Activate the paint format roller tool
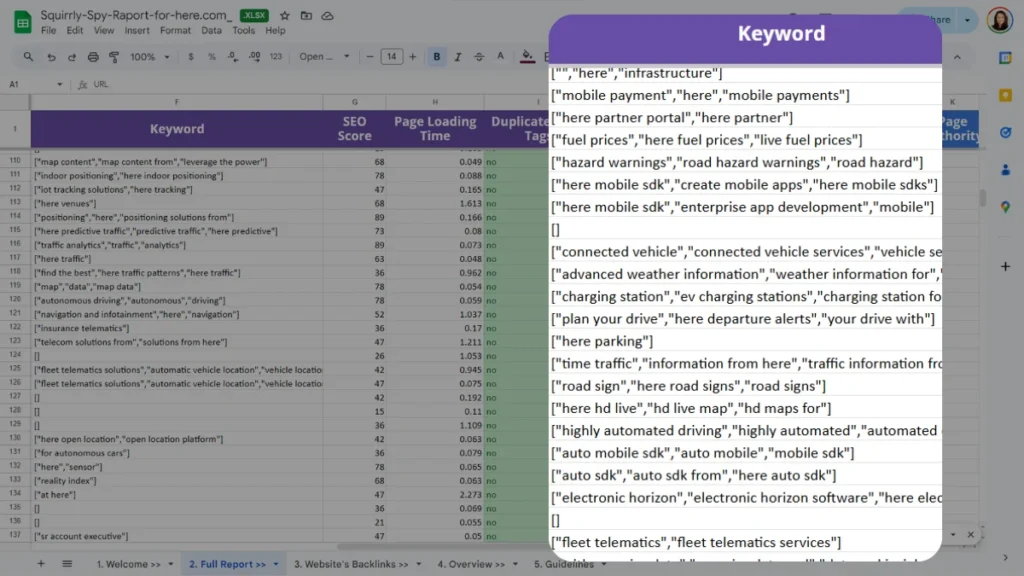 114,57
